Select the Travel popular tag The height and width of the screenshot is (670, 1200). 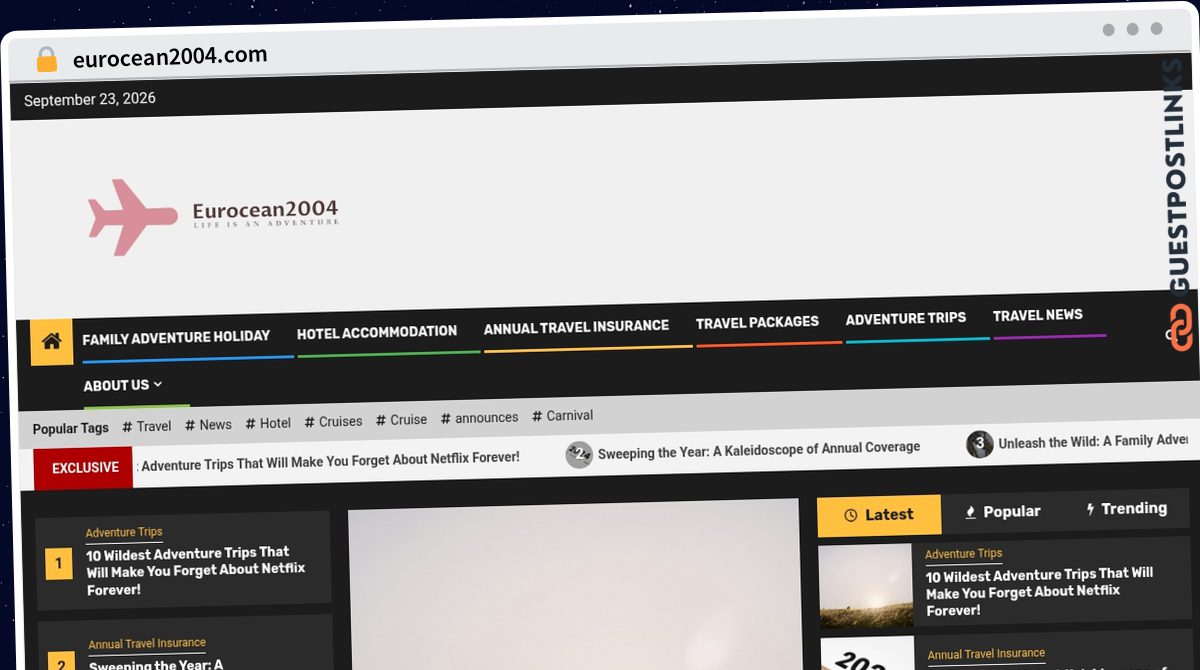pyautogui.click(x=146, y=426)
